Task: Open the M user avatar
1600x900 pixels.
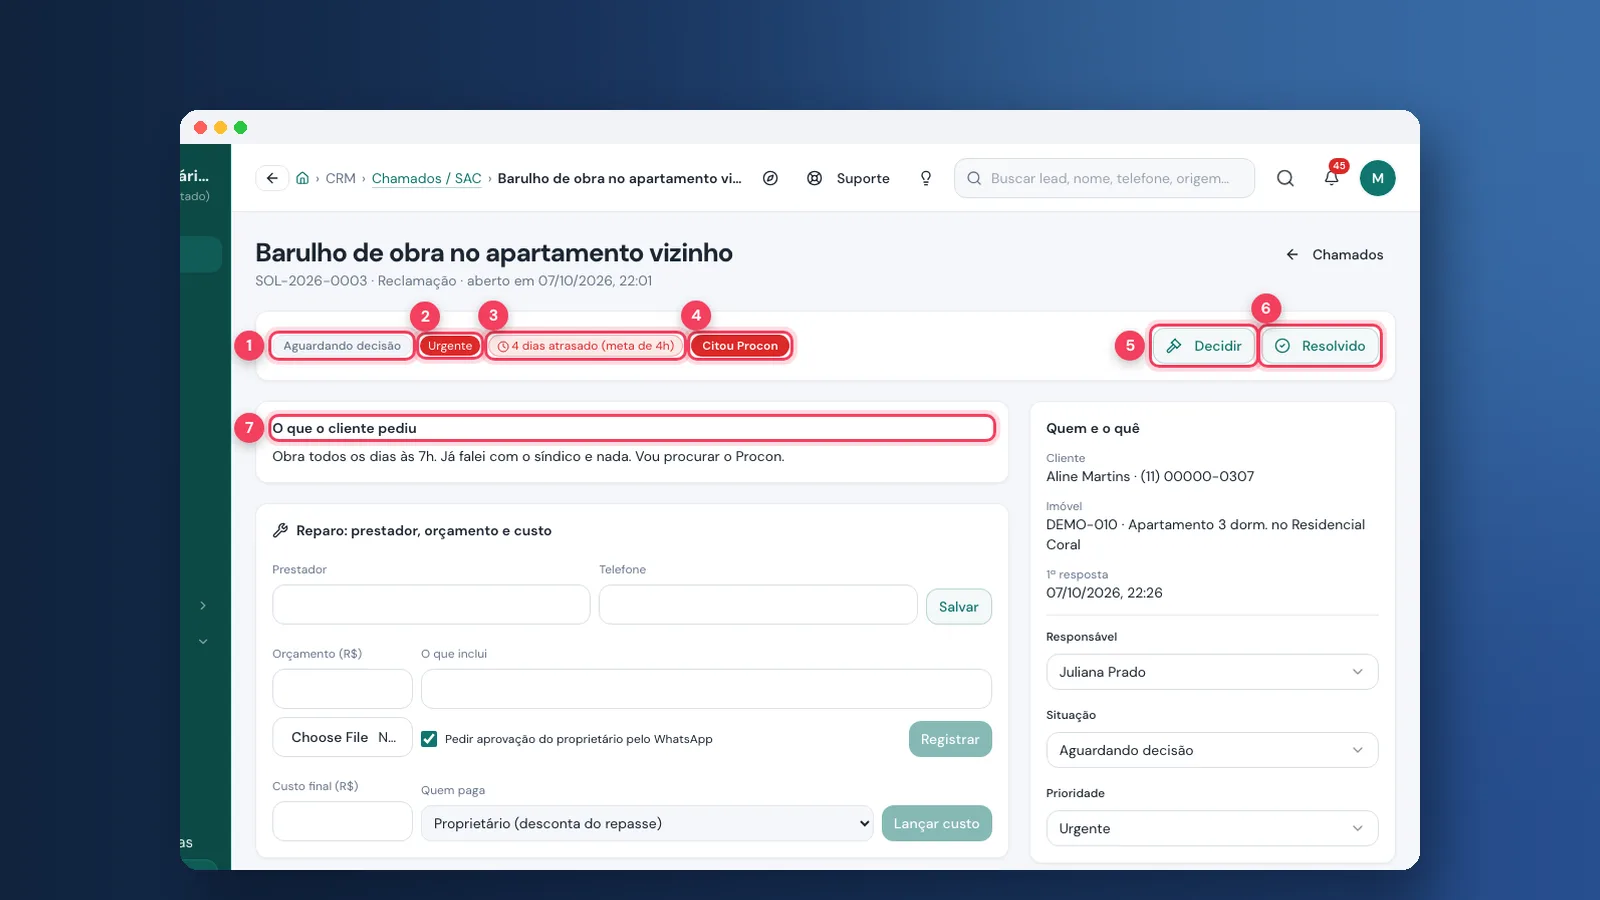Action: tap(1377, 178)
